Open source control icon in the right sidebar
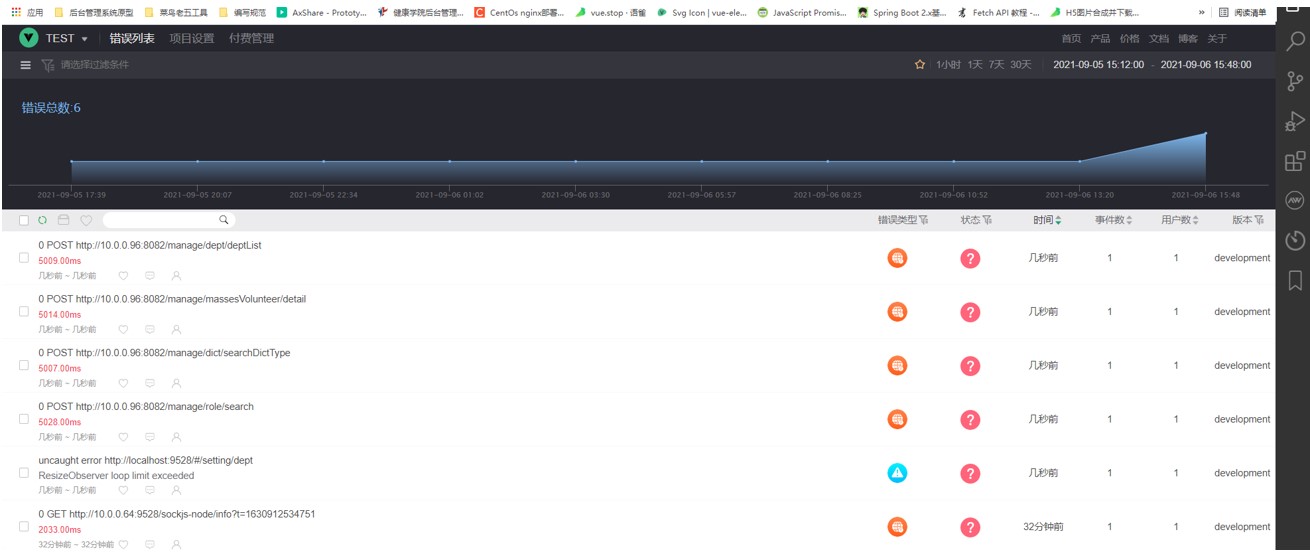The height and width of the screenshot is (554, 1310). pyautogui.click(x=1295, y=81)
